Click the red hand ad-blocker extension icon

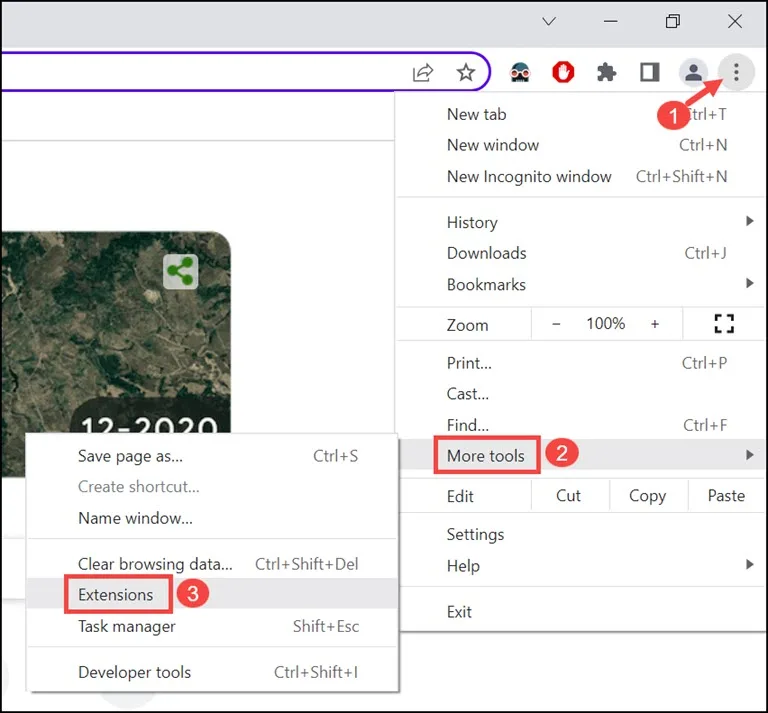(563, 72)
